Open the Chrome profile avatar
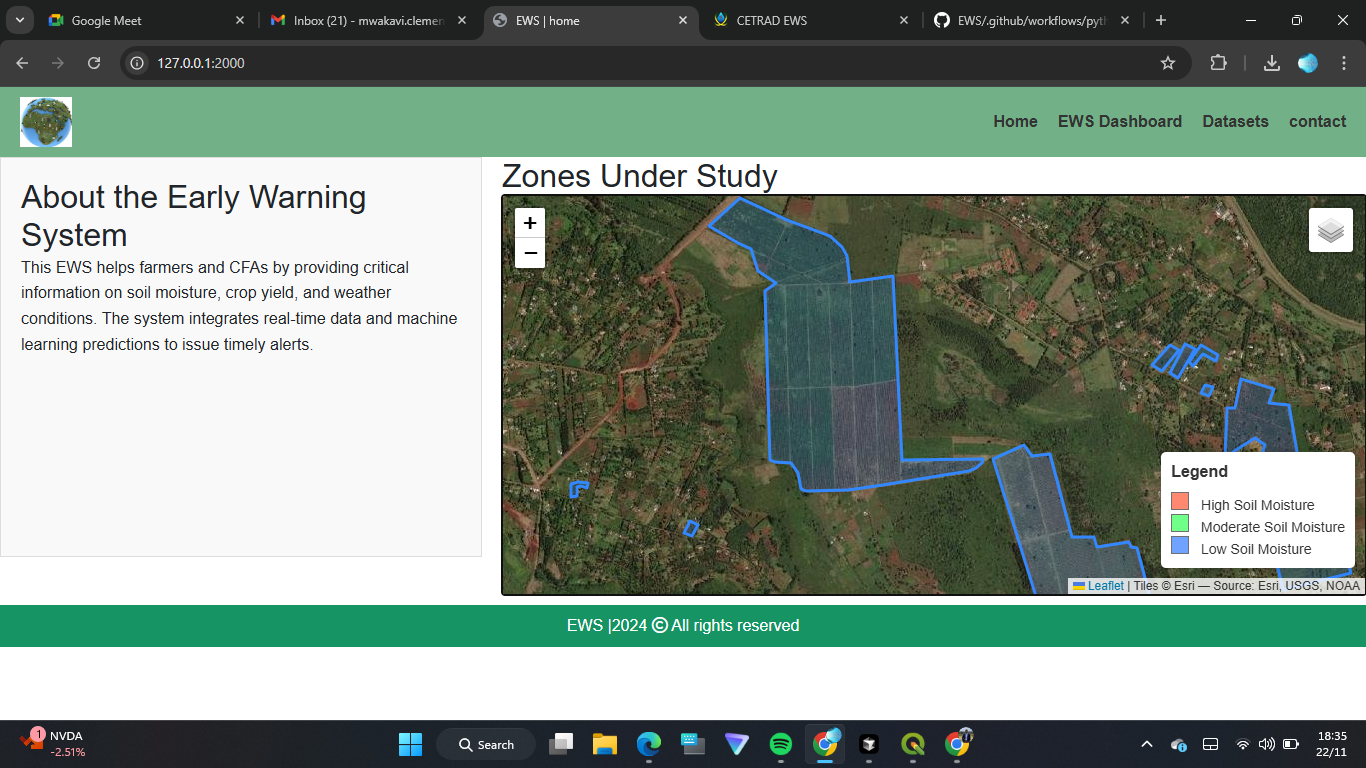Viewport: 1366px width, 768px height. (1308, 63)
